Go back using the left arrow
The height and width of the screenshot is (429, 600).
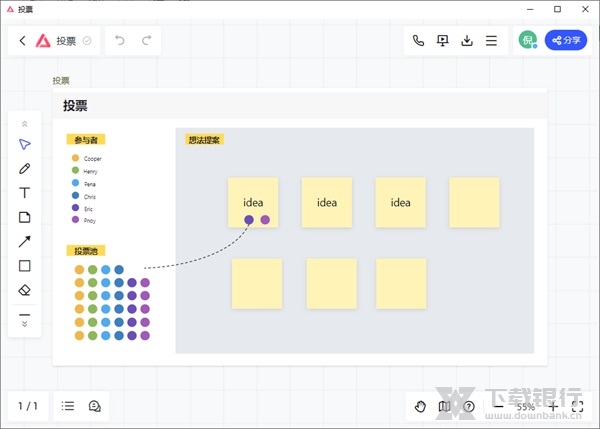[x=22, y=41]
